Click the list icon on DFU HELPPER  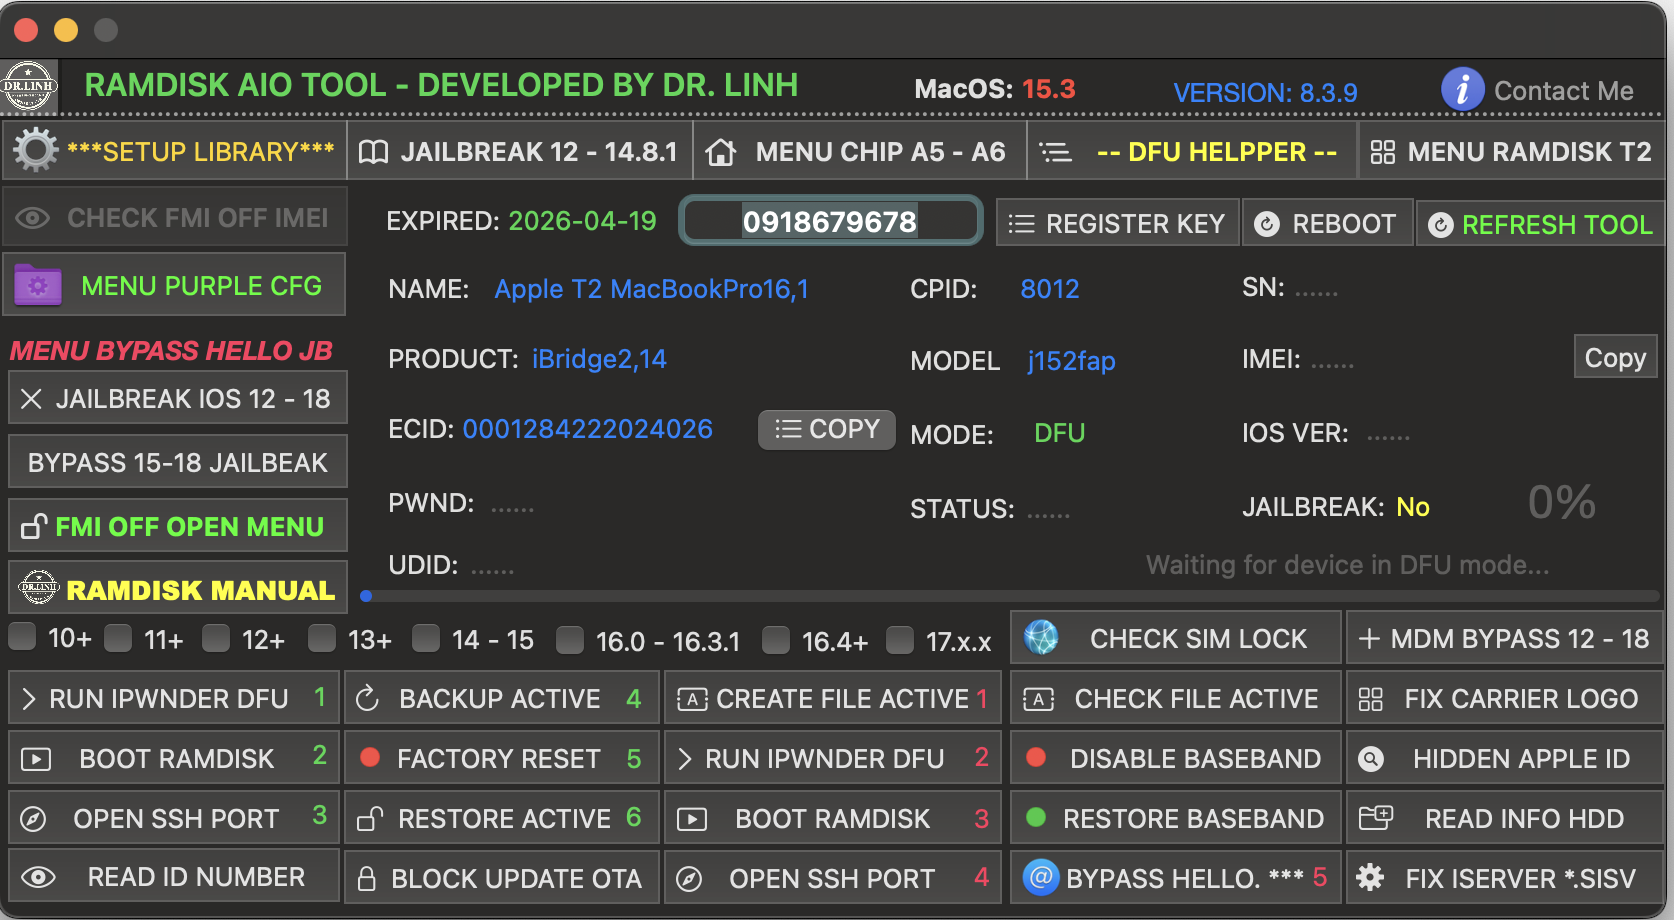click(1055, 152)
